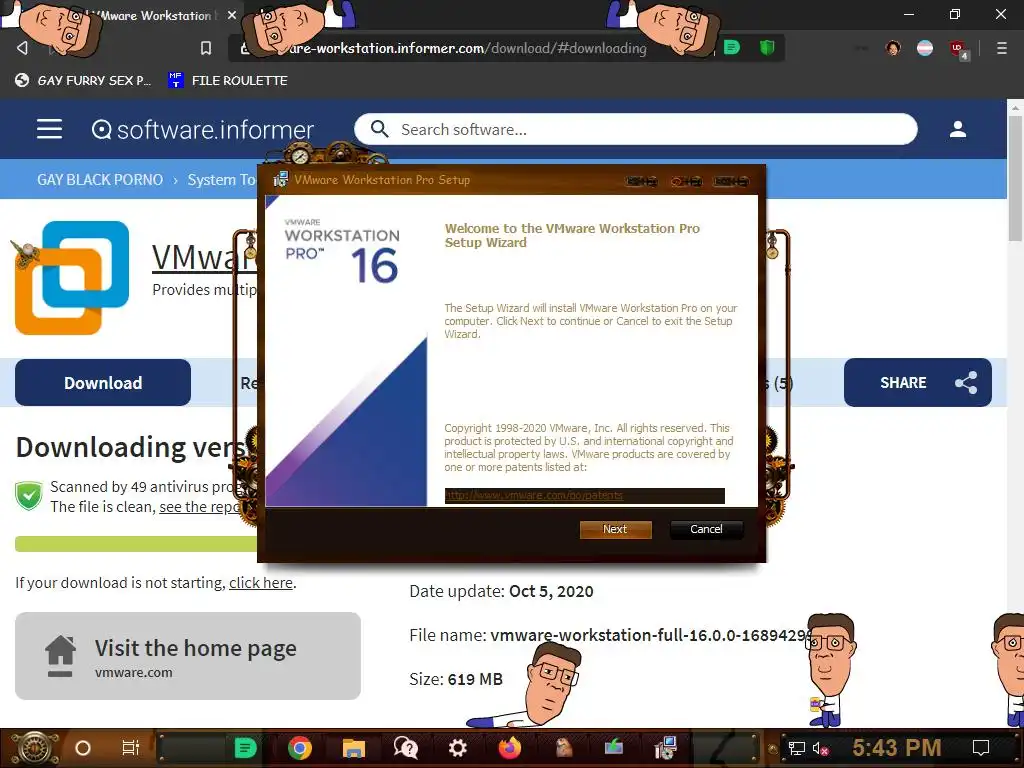Open the uBlock Origin extension icon

958,49
